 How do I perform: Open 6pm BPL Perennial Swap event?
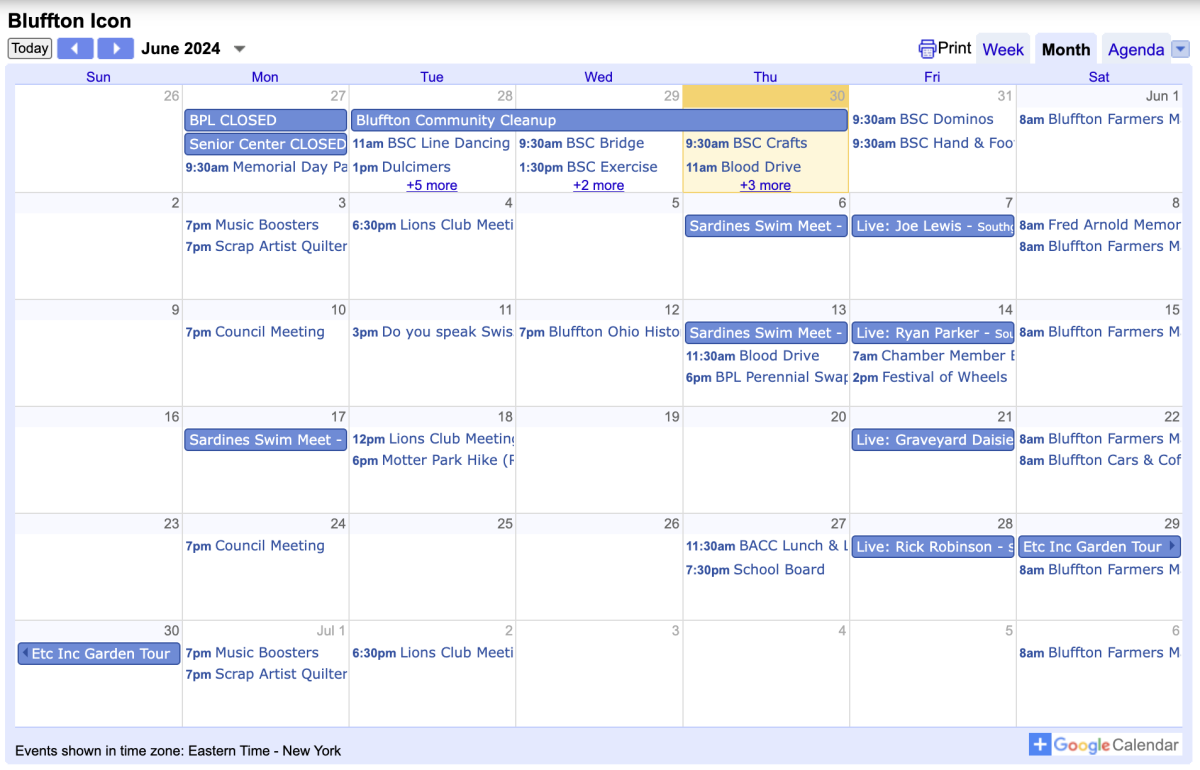tap(766, 377)
